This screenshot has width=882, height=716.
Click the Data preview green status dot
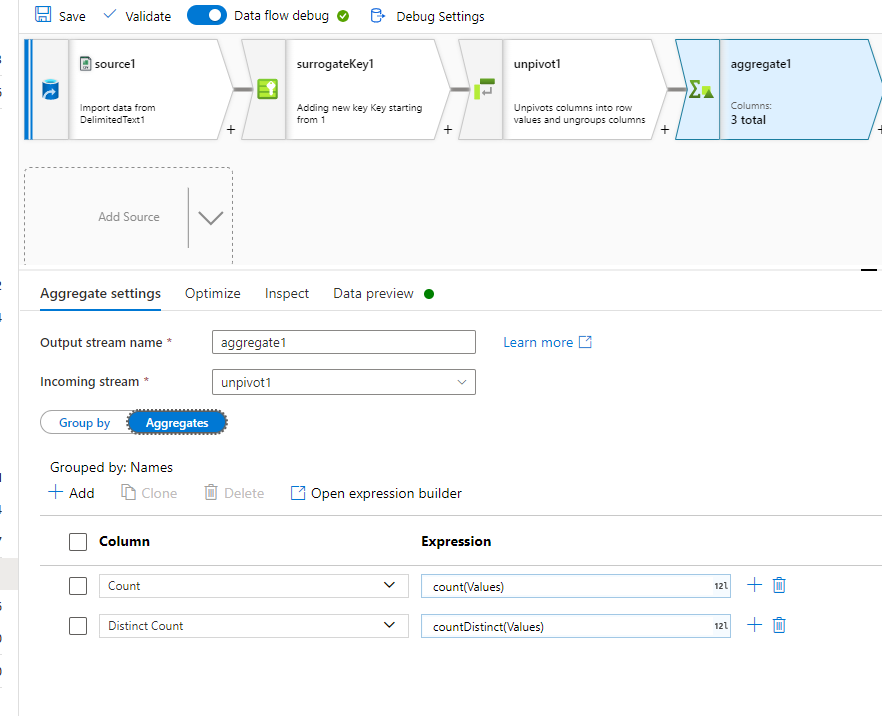tap(429, 294)
